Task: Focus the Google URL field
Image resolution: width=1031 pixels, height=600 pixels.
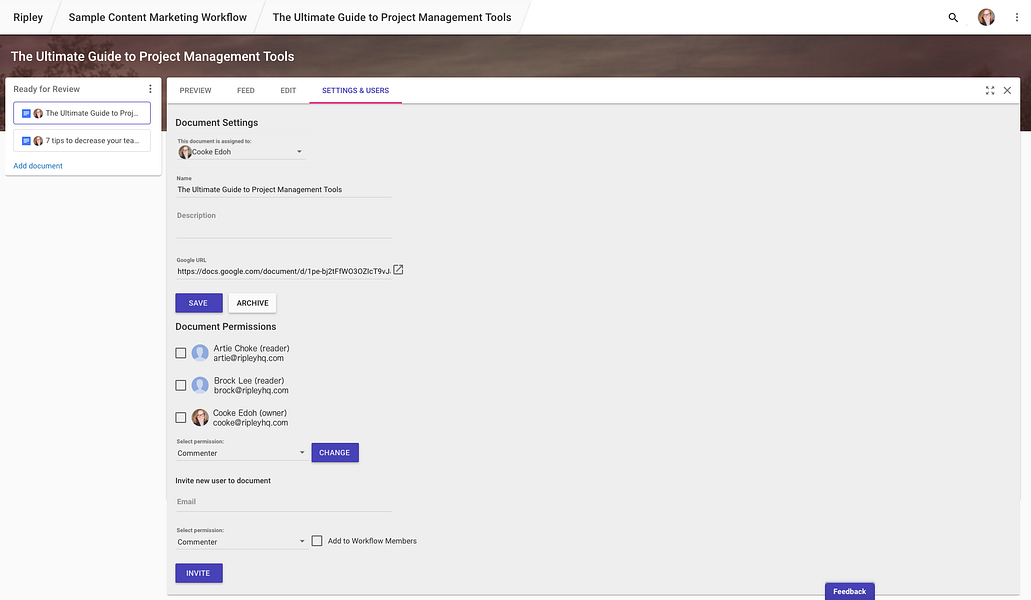Action: tap(284, 271)
